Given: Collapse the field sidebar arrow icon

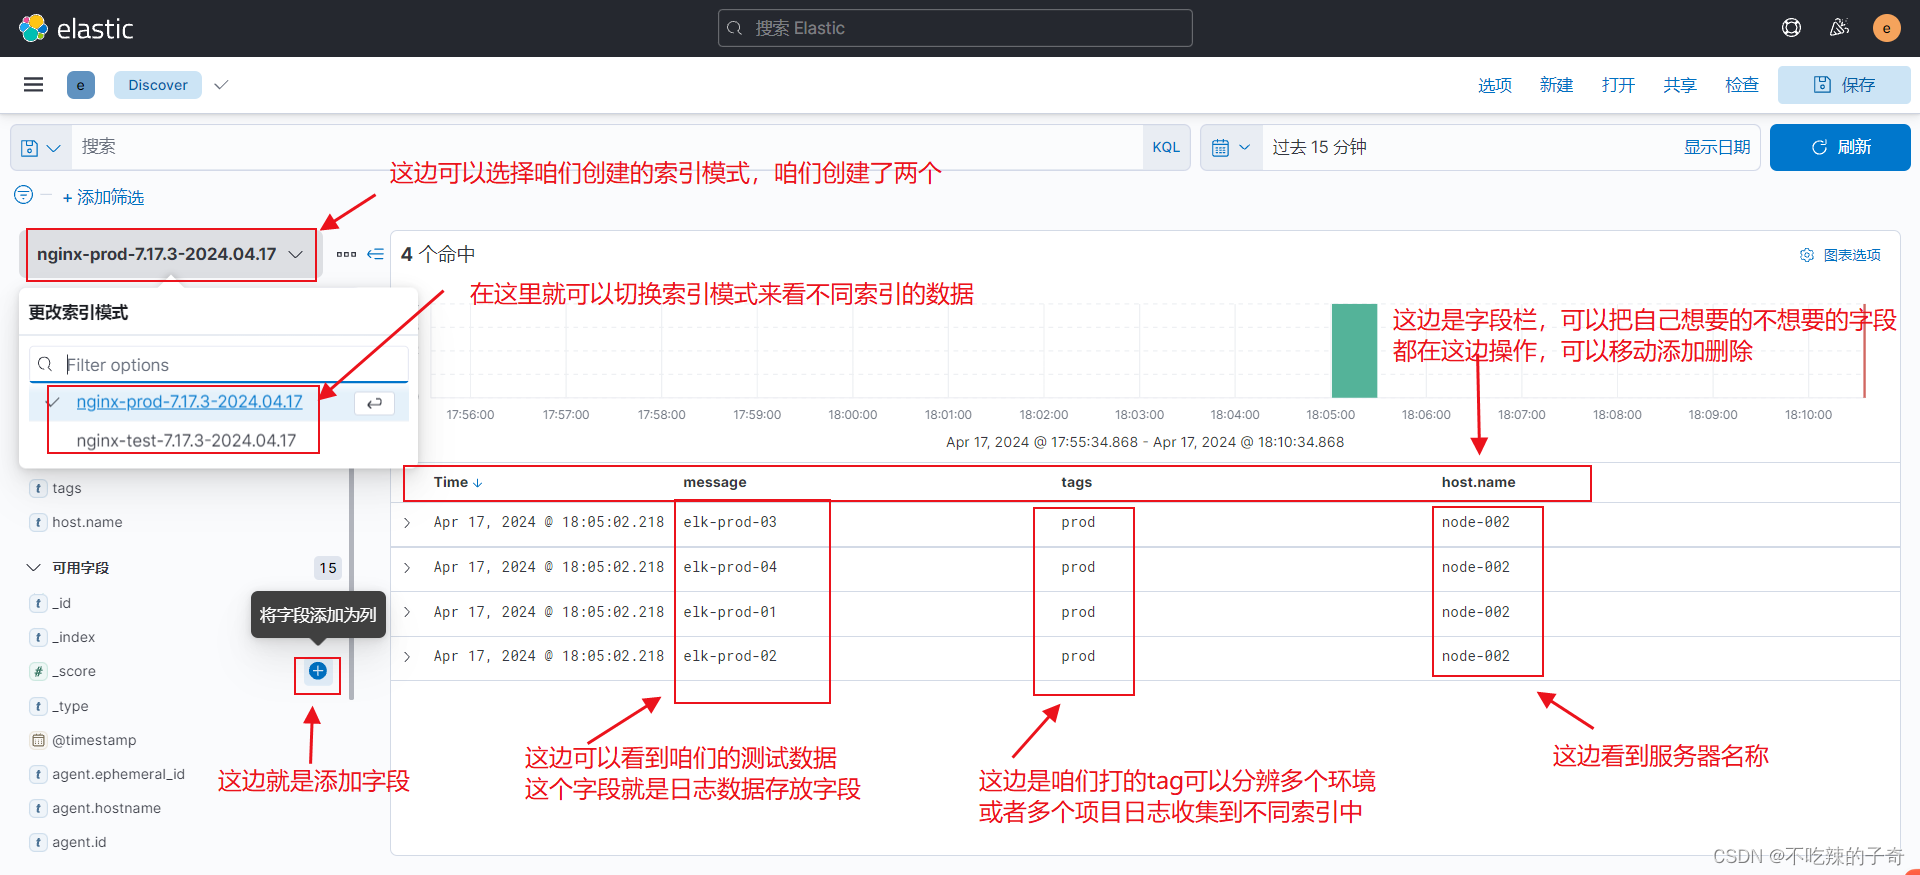Looking at the screenshot, I should pyautogui.click(x=375, y=254).
